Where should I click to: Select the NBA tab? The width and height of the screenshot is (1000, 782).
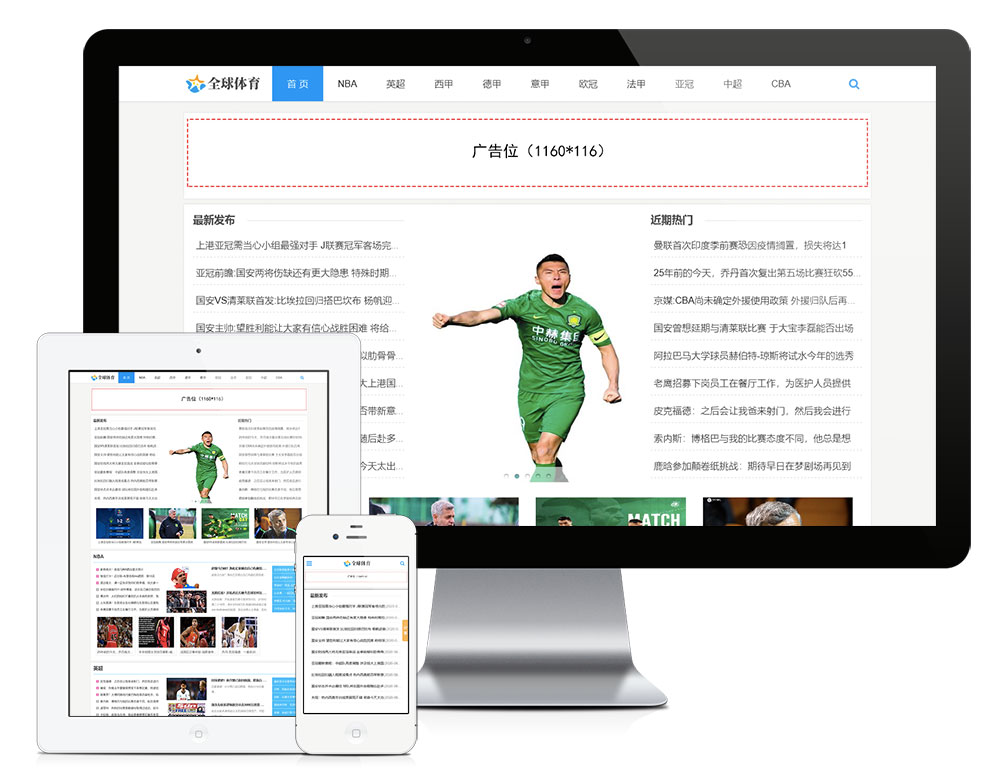[346, 84]
